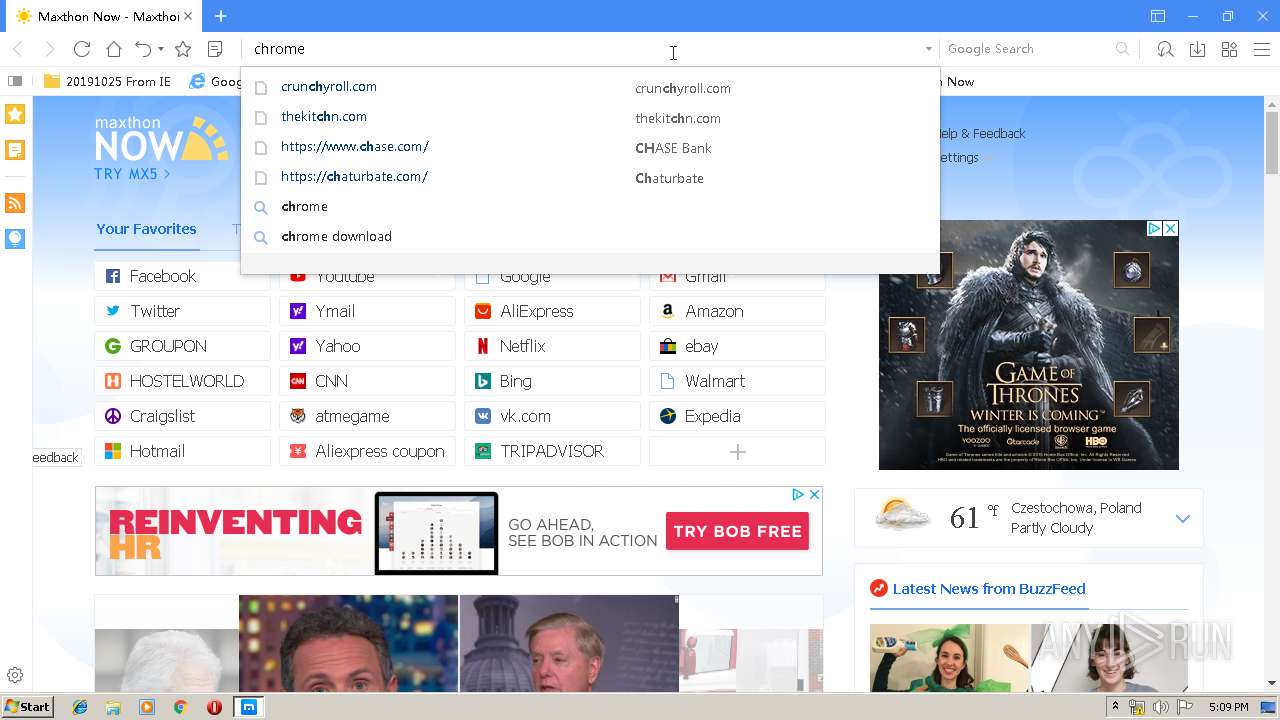The height and width of the screenshot is (720, 1280).
Task: Open the sidebar settings gear
Action: (x=15, y=675)
